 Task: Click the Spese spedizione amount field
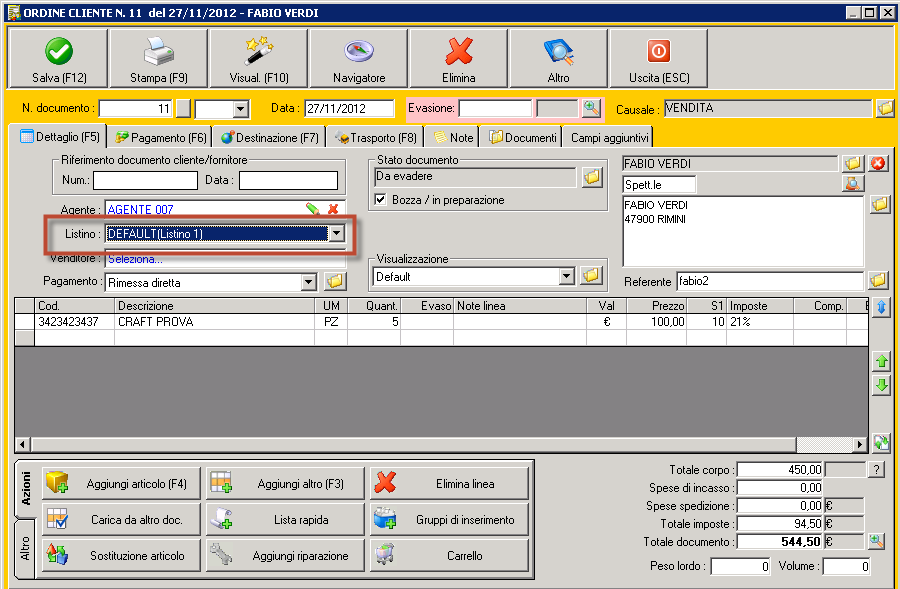coord(780,506)
